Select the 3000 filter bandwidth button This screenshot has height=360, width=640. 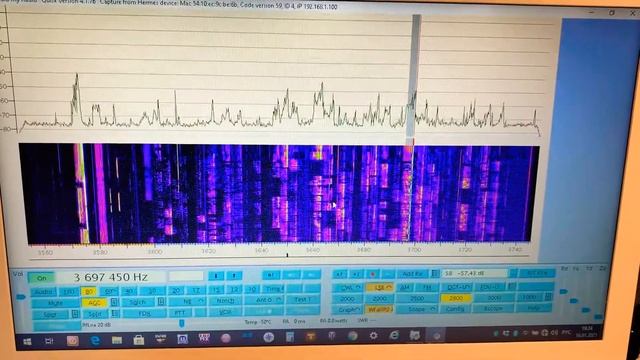click(494, 298)
